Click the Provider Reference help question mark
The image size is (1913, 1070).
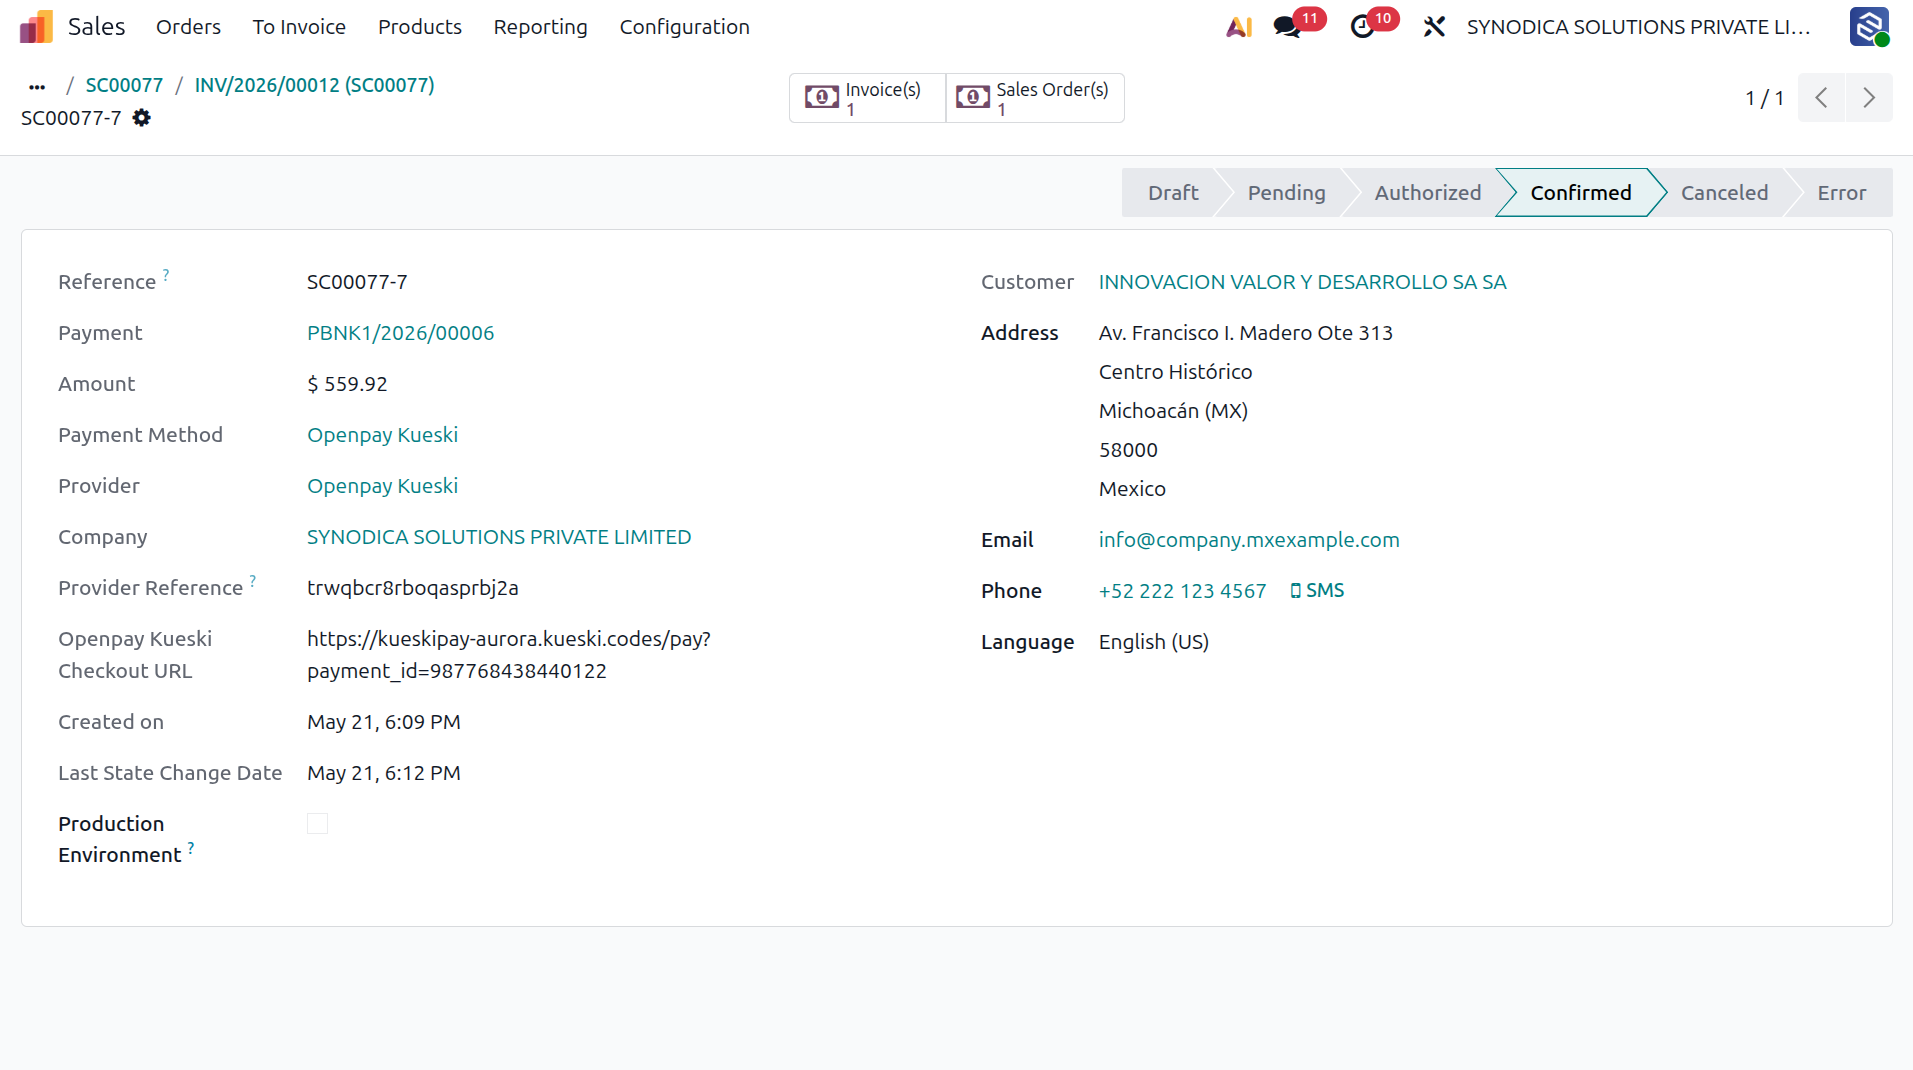coord(253,580)
